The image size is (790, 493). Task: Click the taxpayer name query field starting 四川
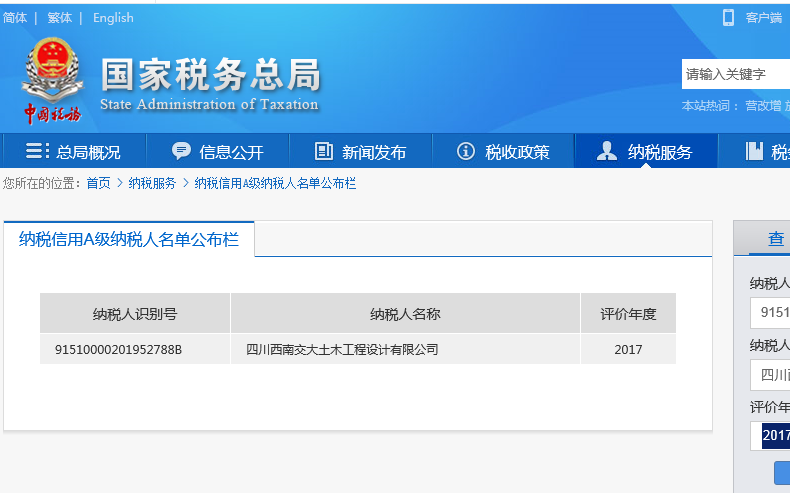point(770,375)
